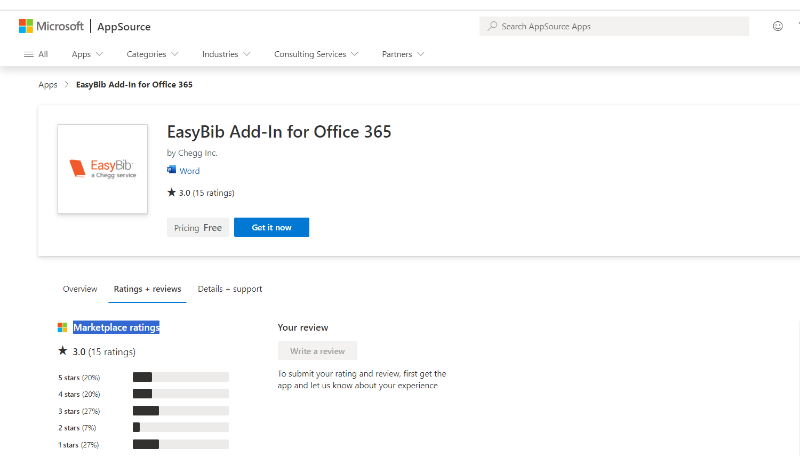Click the EasyBib app logo thumbnail
800x456 pixels.
(102, 168)
